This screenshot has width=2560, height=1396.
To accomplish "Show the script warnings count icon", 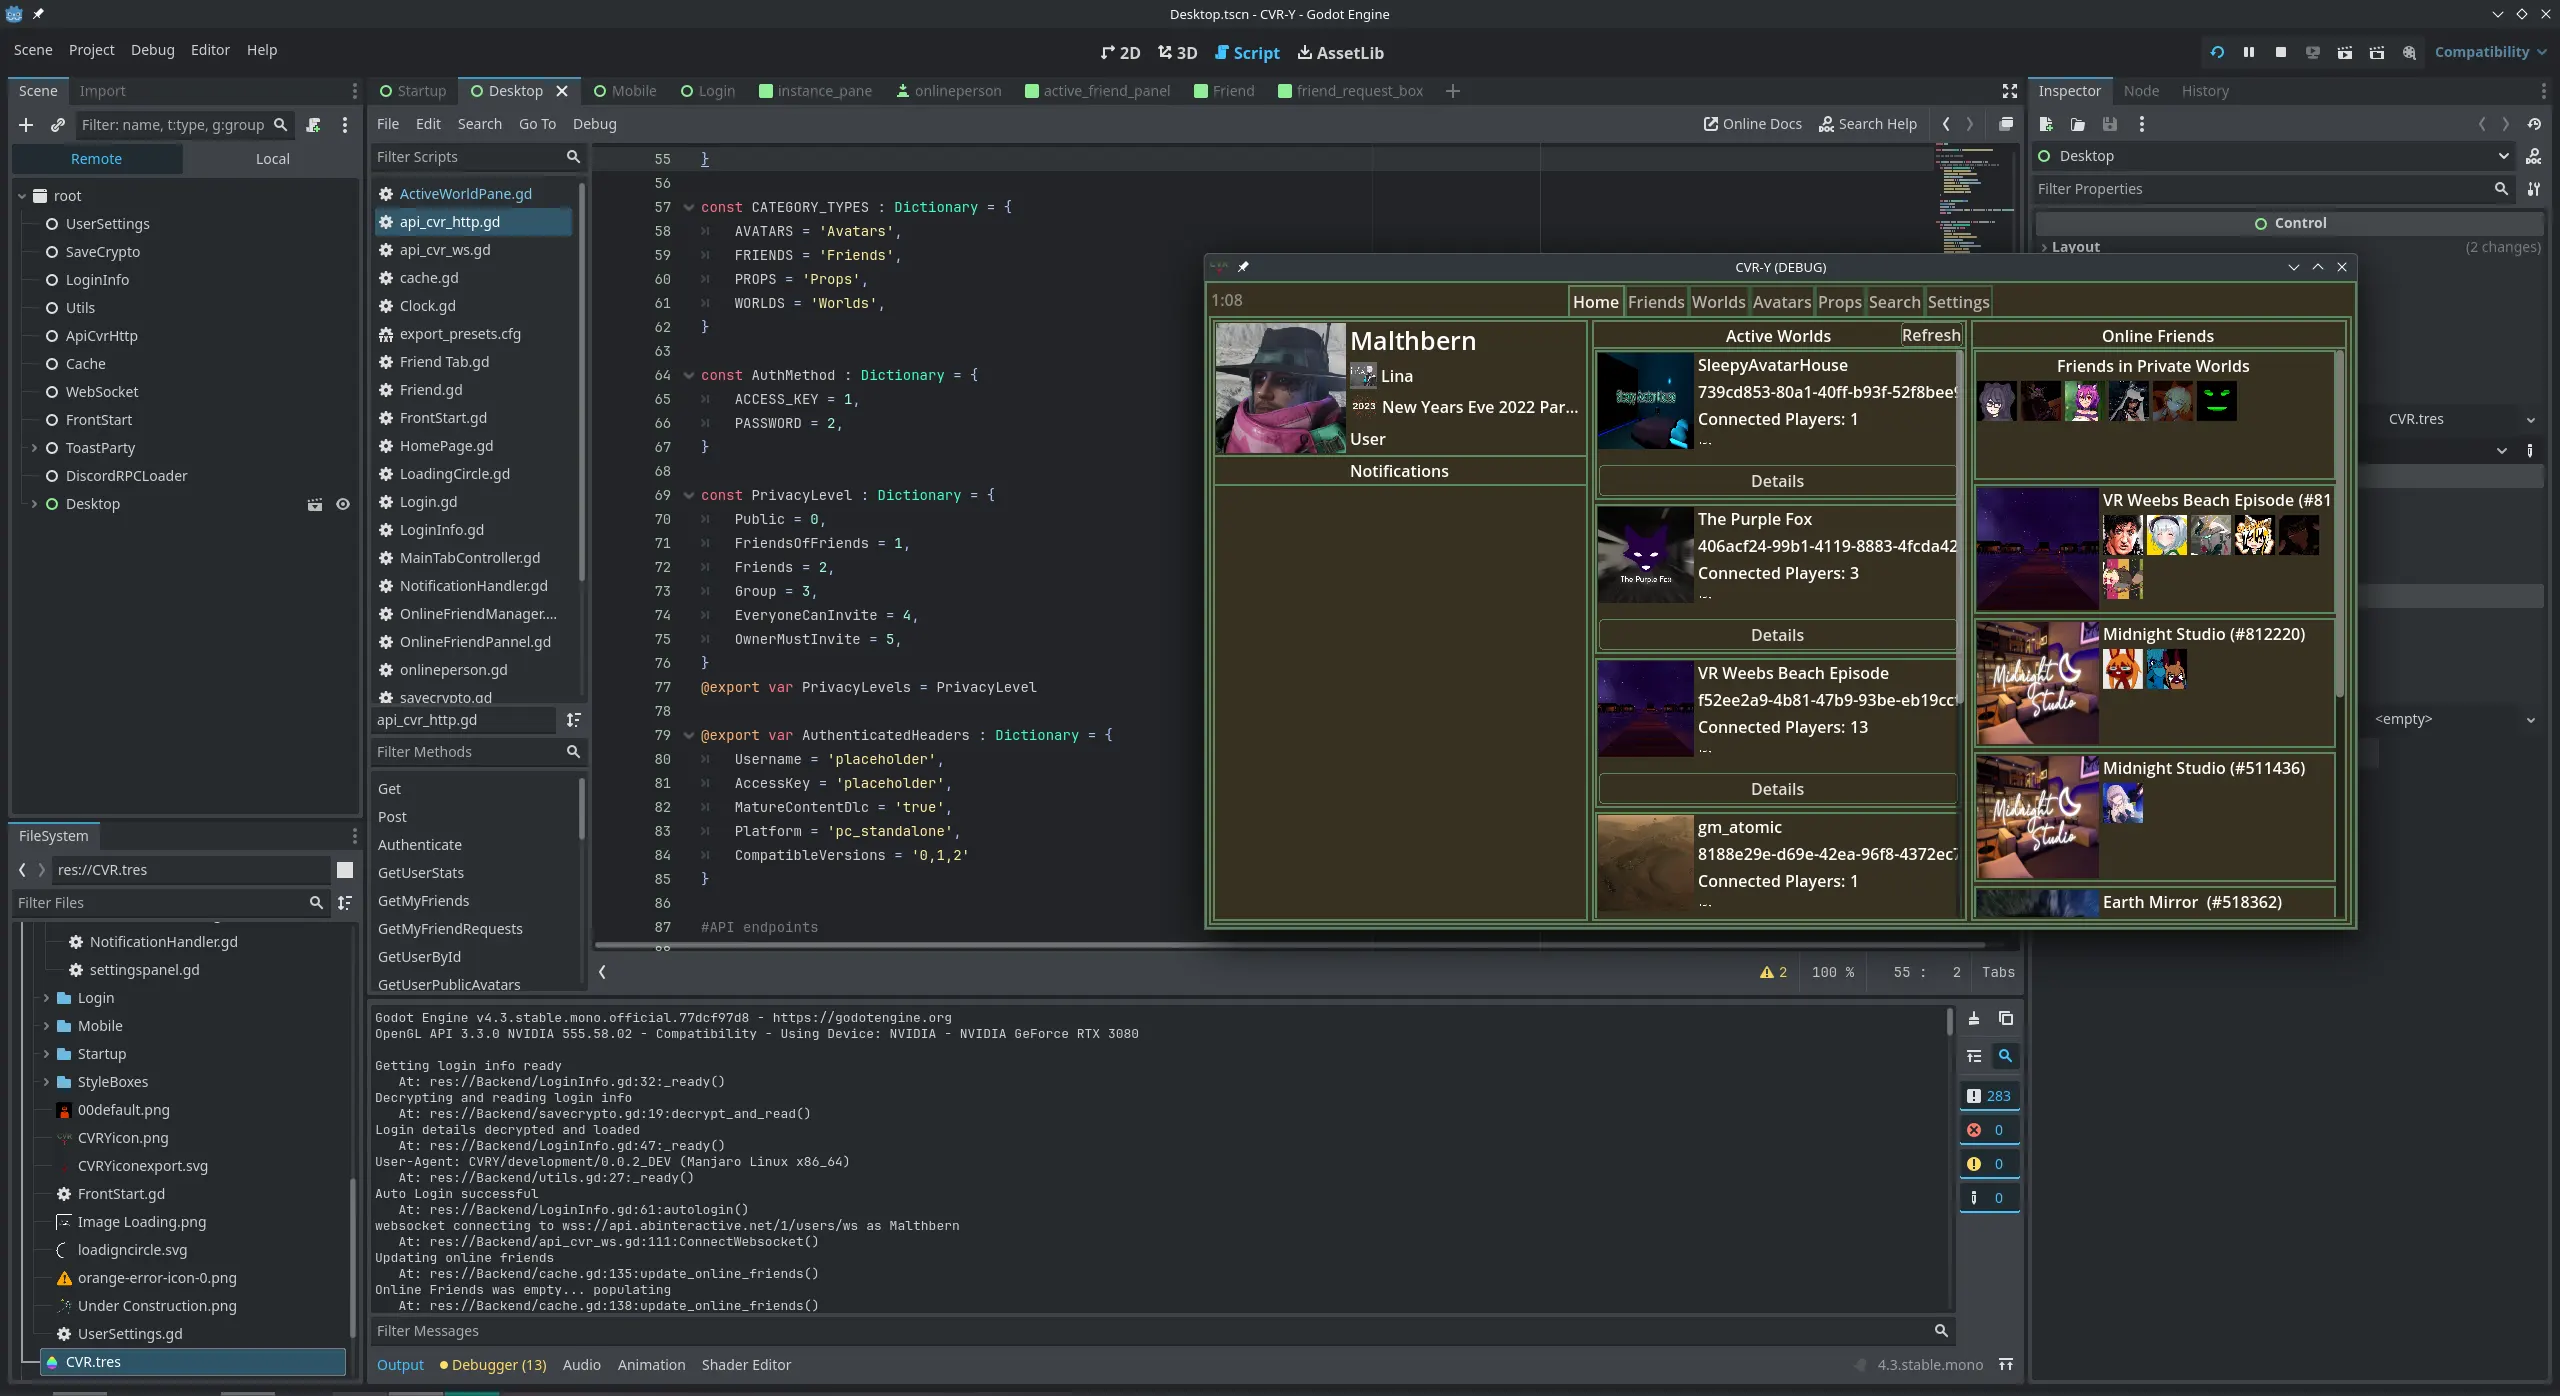I will (1773, 972).
